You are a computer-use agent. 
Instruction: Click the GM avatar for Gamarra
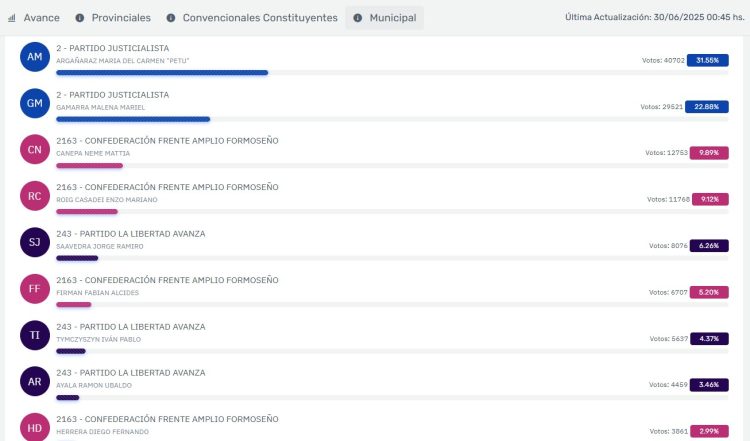35,103
